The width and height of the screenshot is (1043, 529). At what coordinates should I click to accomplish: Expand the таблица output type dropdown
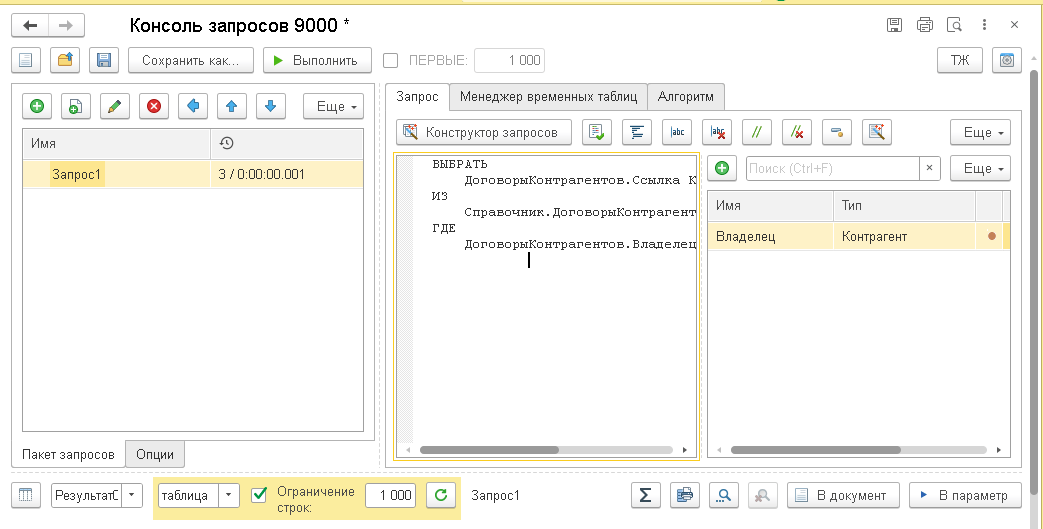(229, 495)
